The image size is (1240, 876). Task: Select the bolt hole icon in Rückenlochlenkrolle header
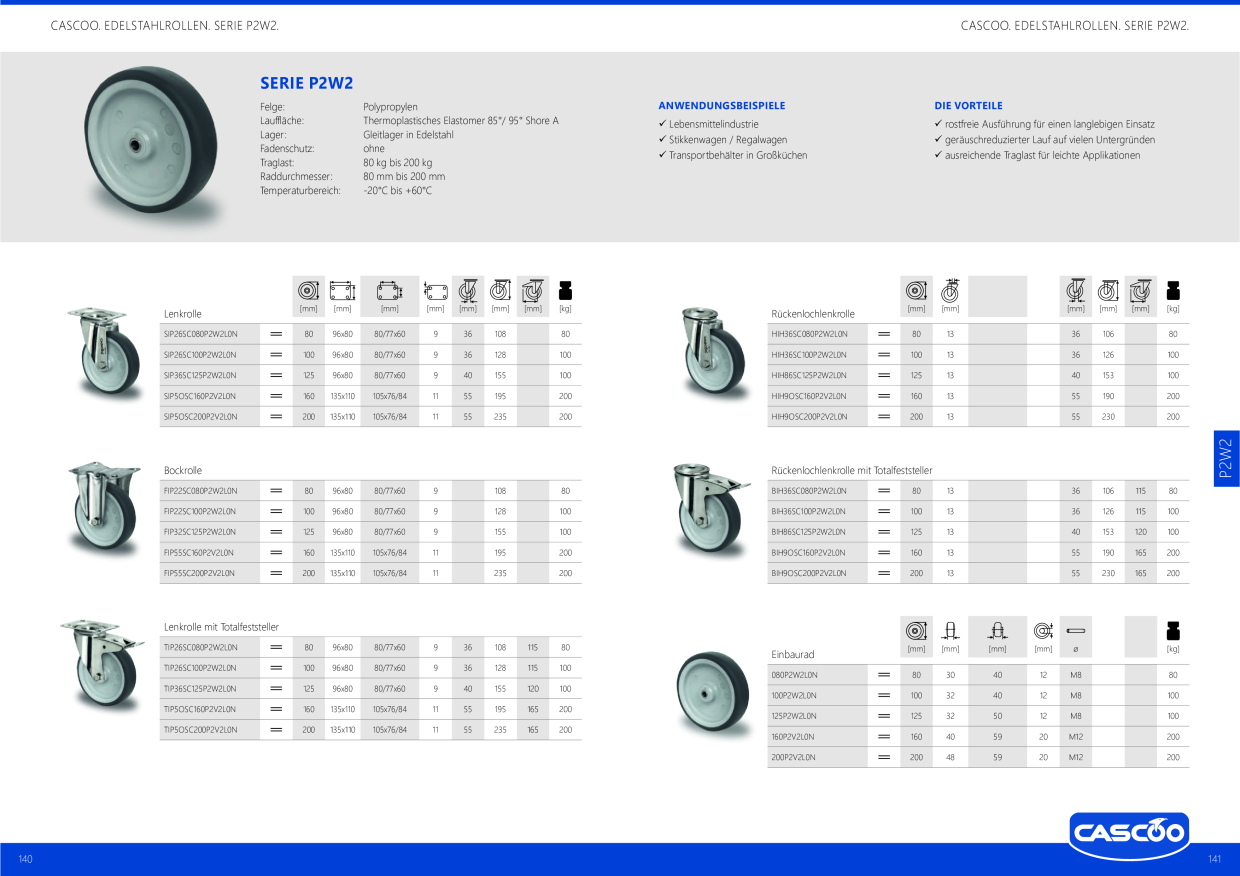coord(950,290)
